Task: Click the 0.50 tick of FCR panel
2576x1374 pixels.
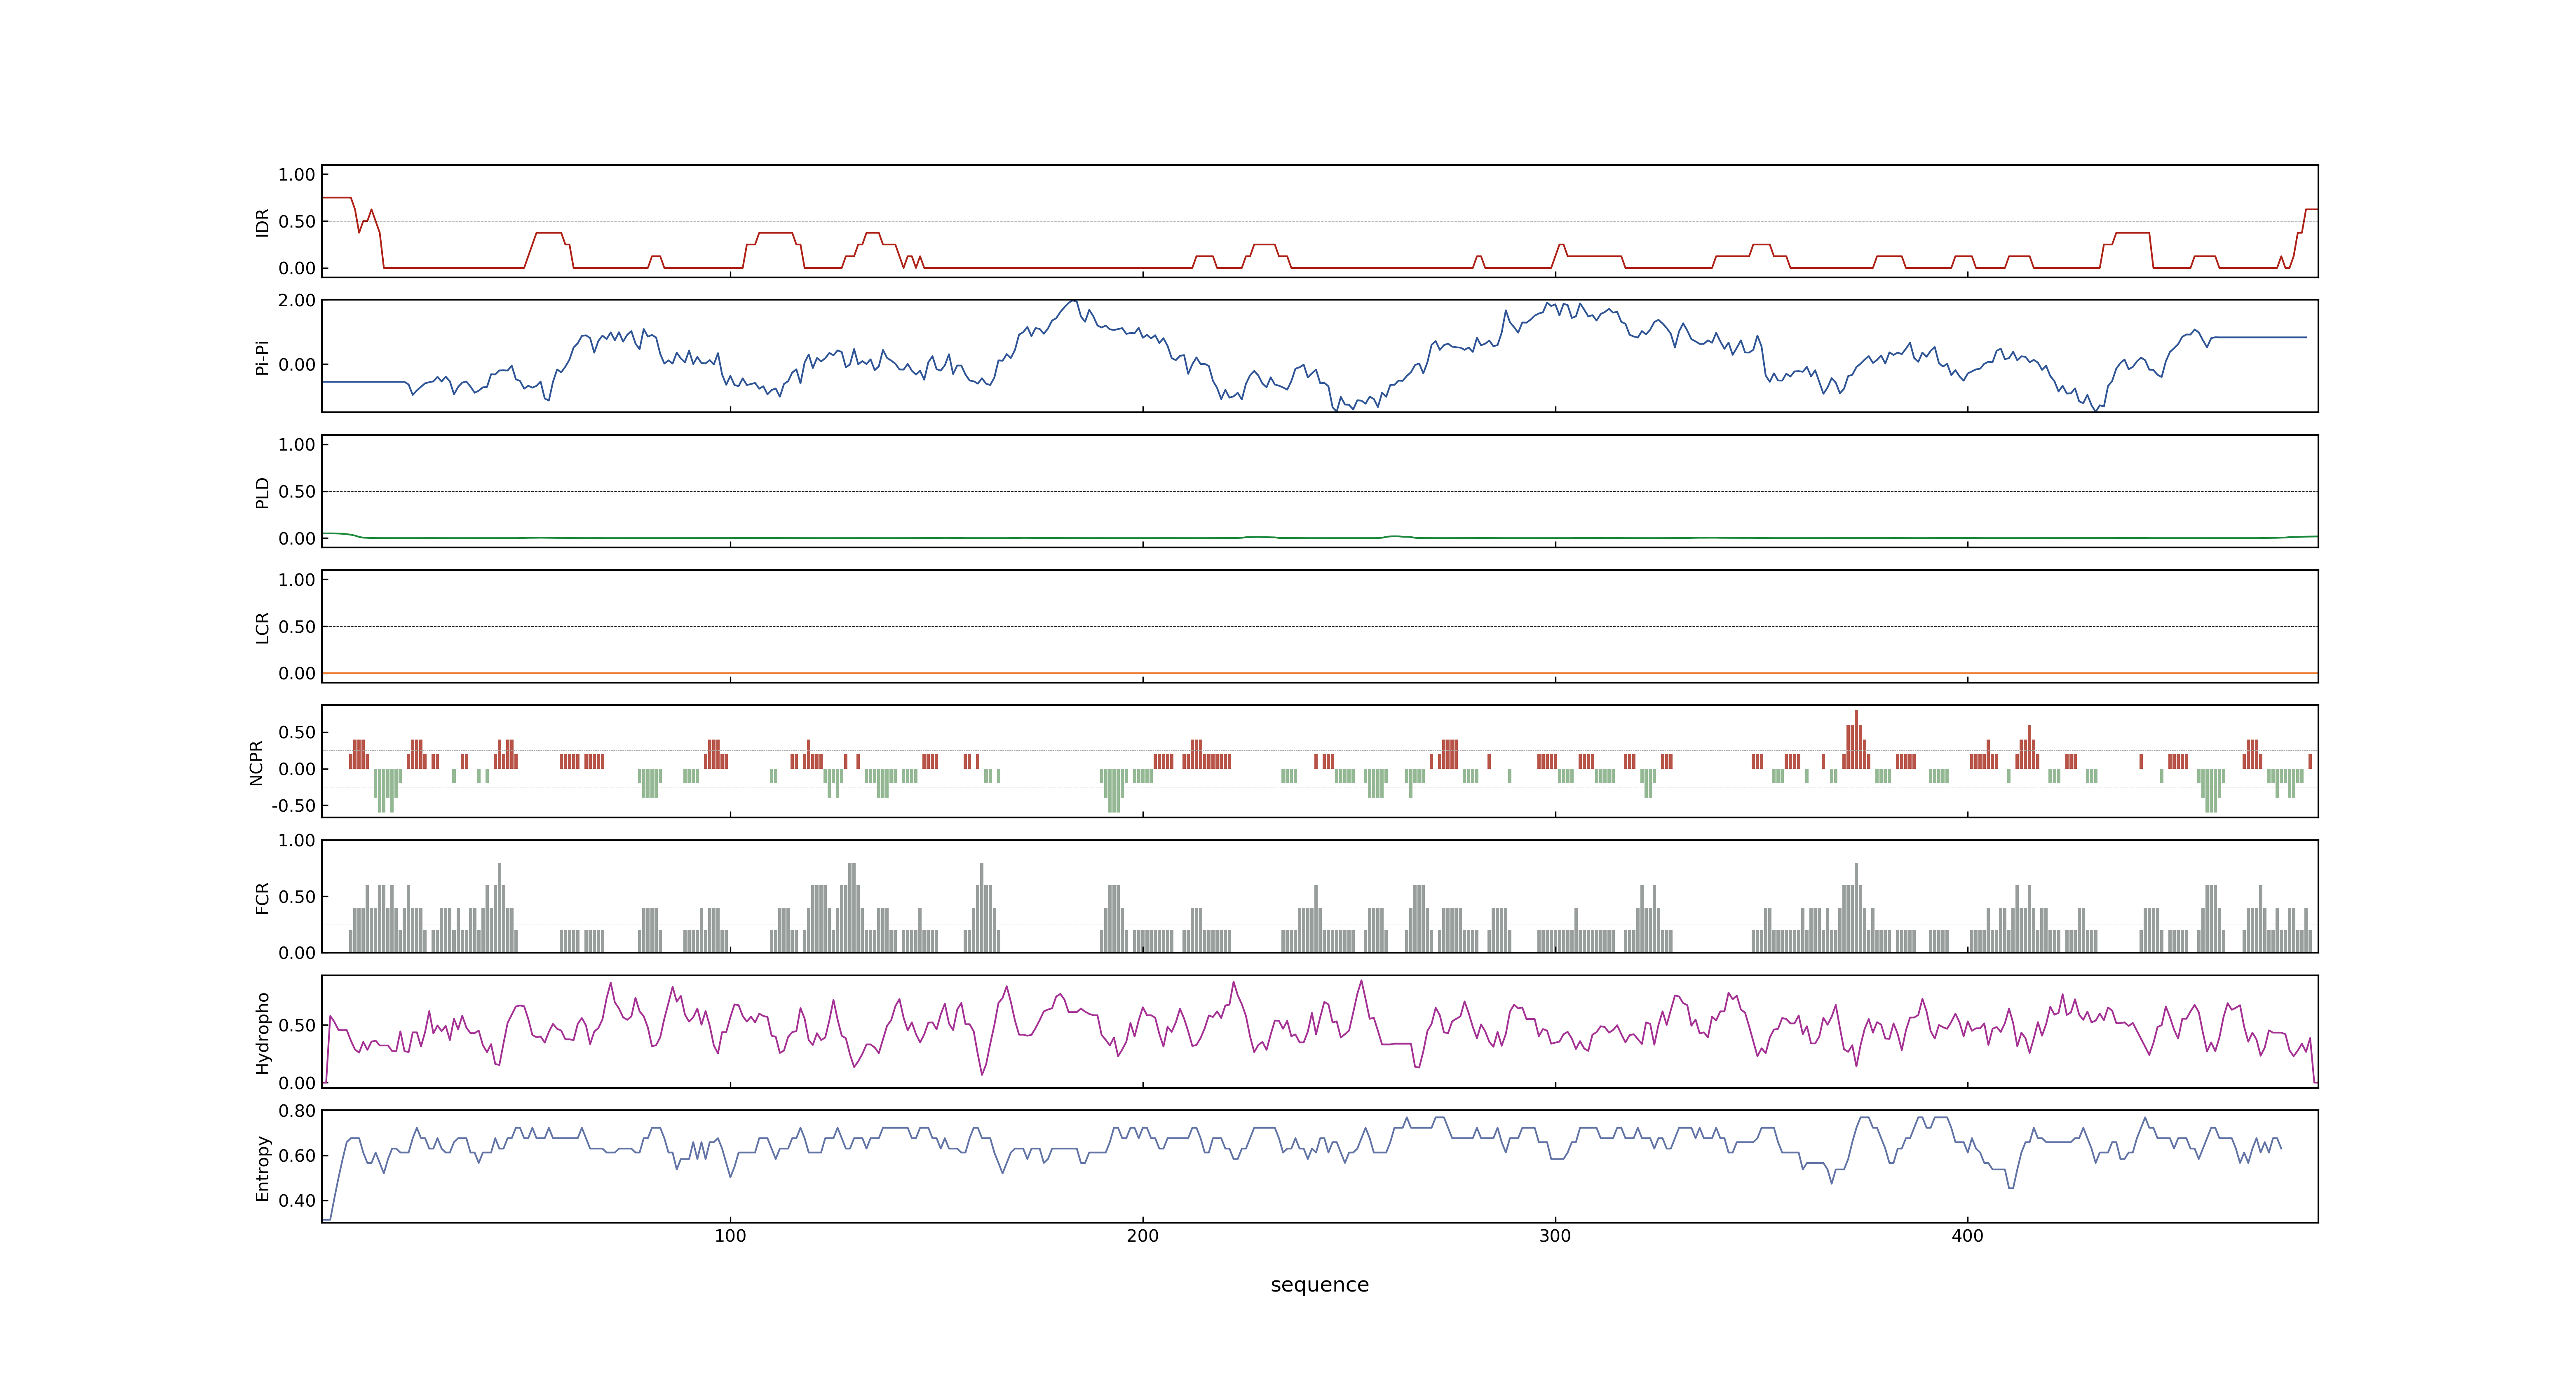Action: click(x=297, y=897)
